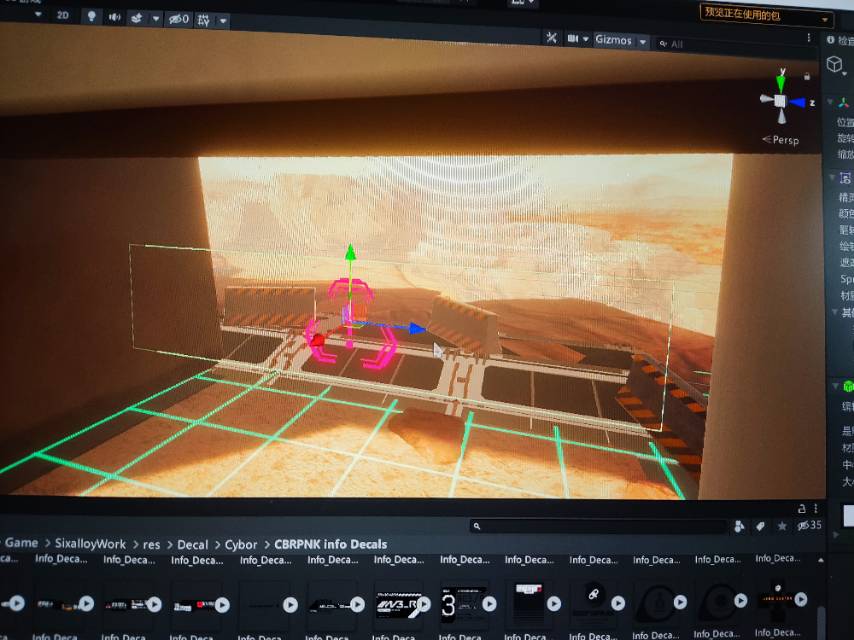Click the hidden objects visibility icon
Viewport: 854px width, 640px height.
pyautogui.click(x=177, y=19)
